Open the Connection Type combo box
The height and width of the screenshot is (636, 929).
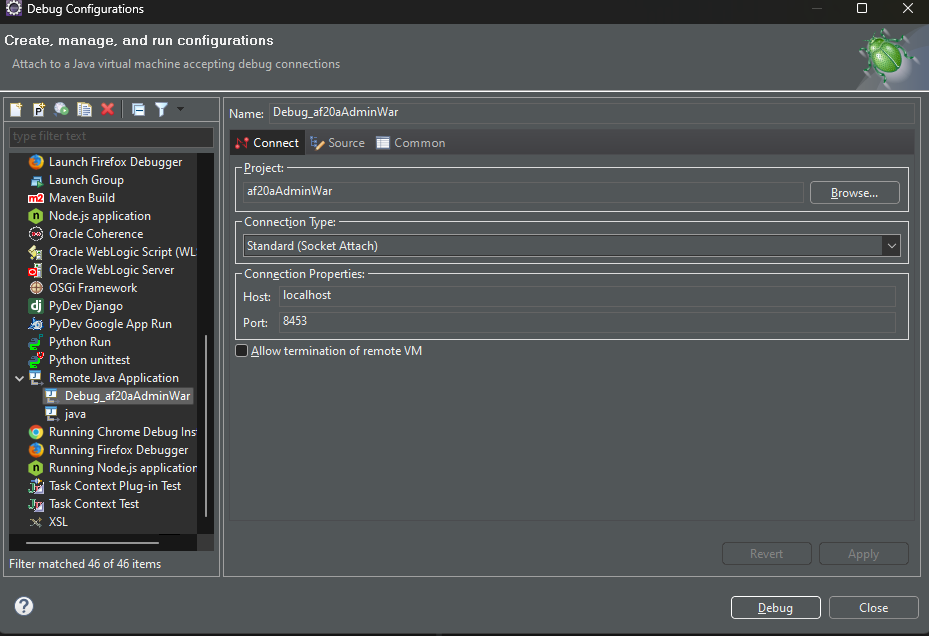point(572,246)
